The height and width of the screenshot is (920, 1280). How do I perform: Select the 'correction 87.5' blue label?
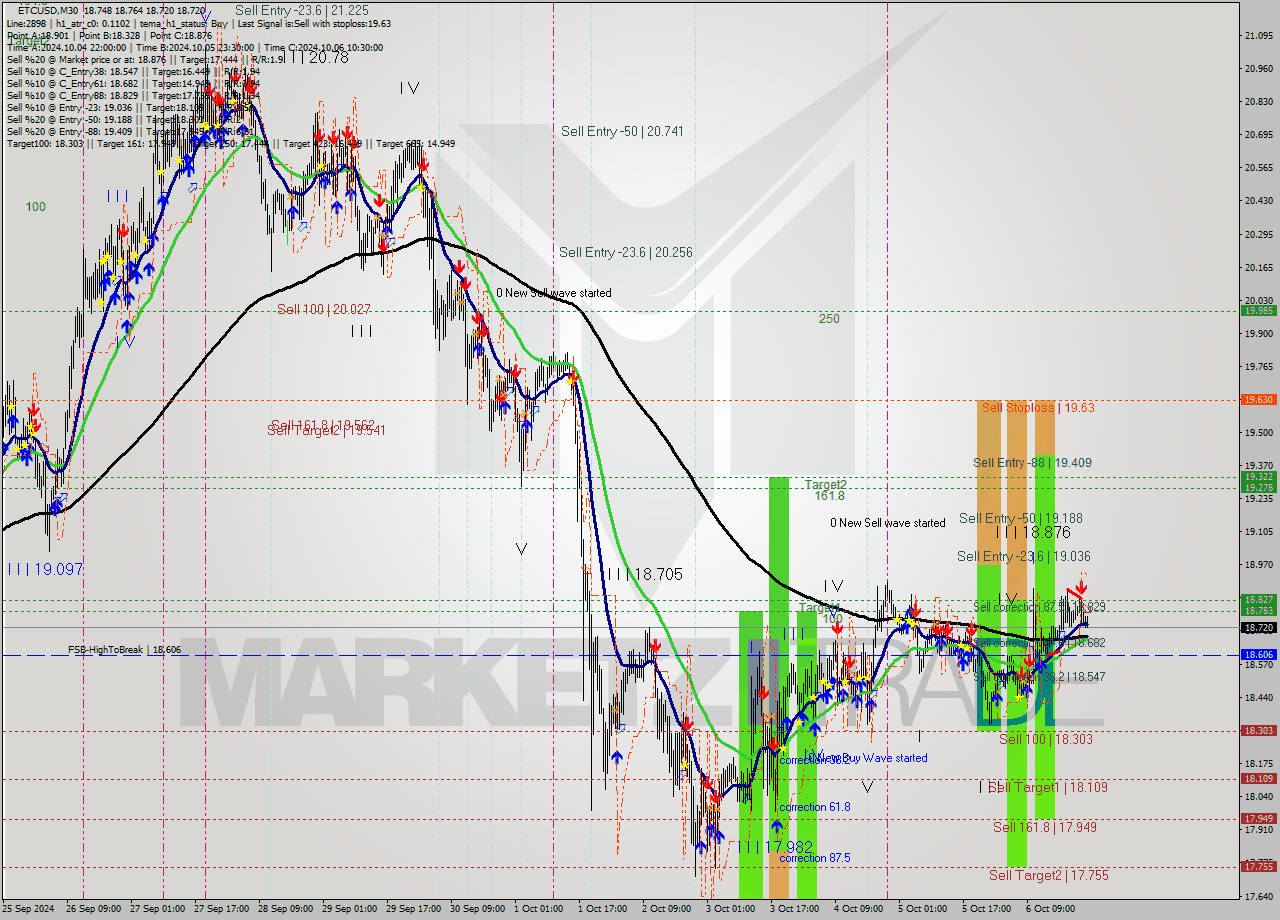point(815,858)
